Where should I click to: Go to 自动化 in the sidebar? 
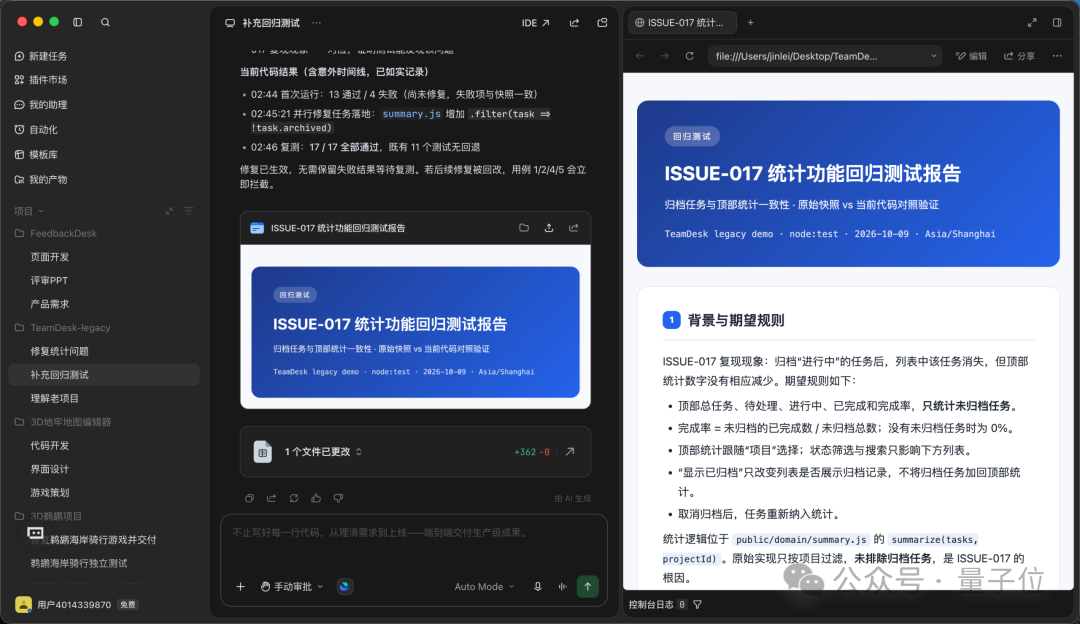37,129
